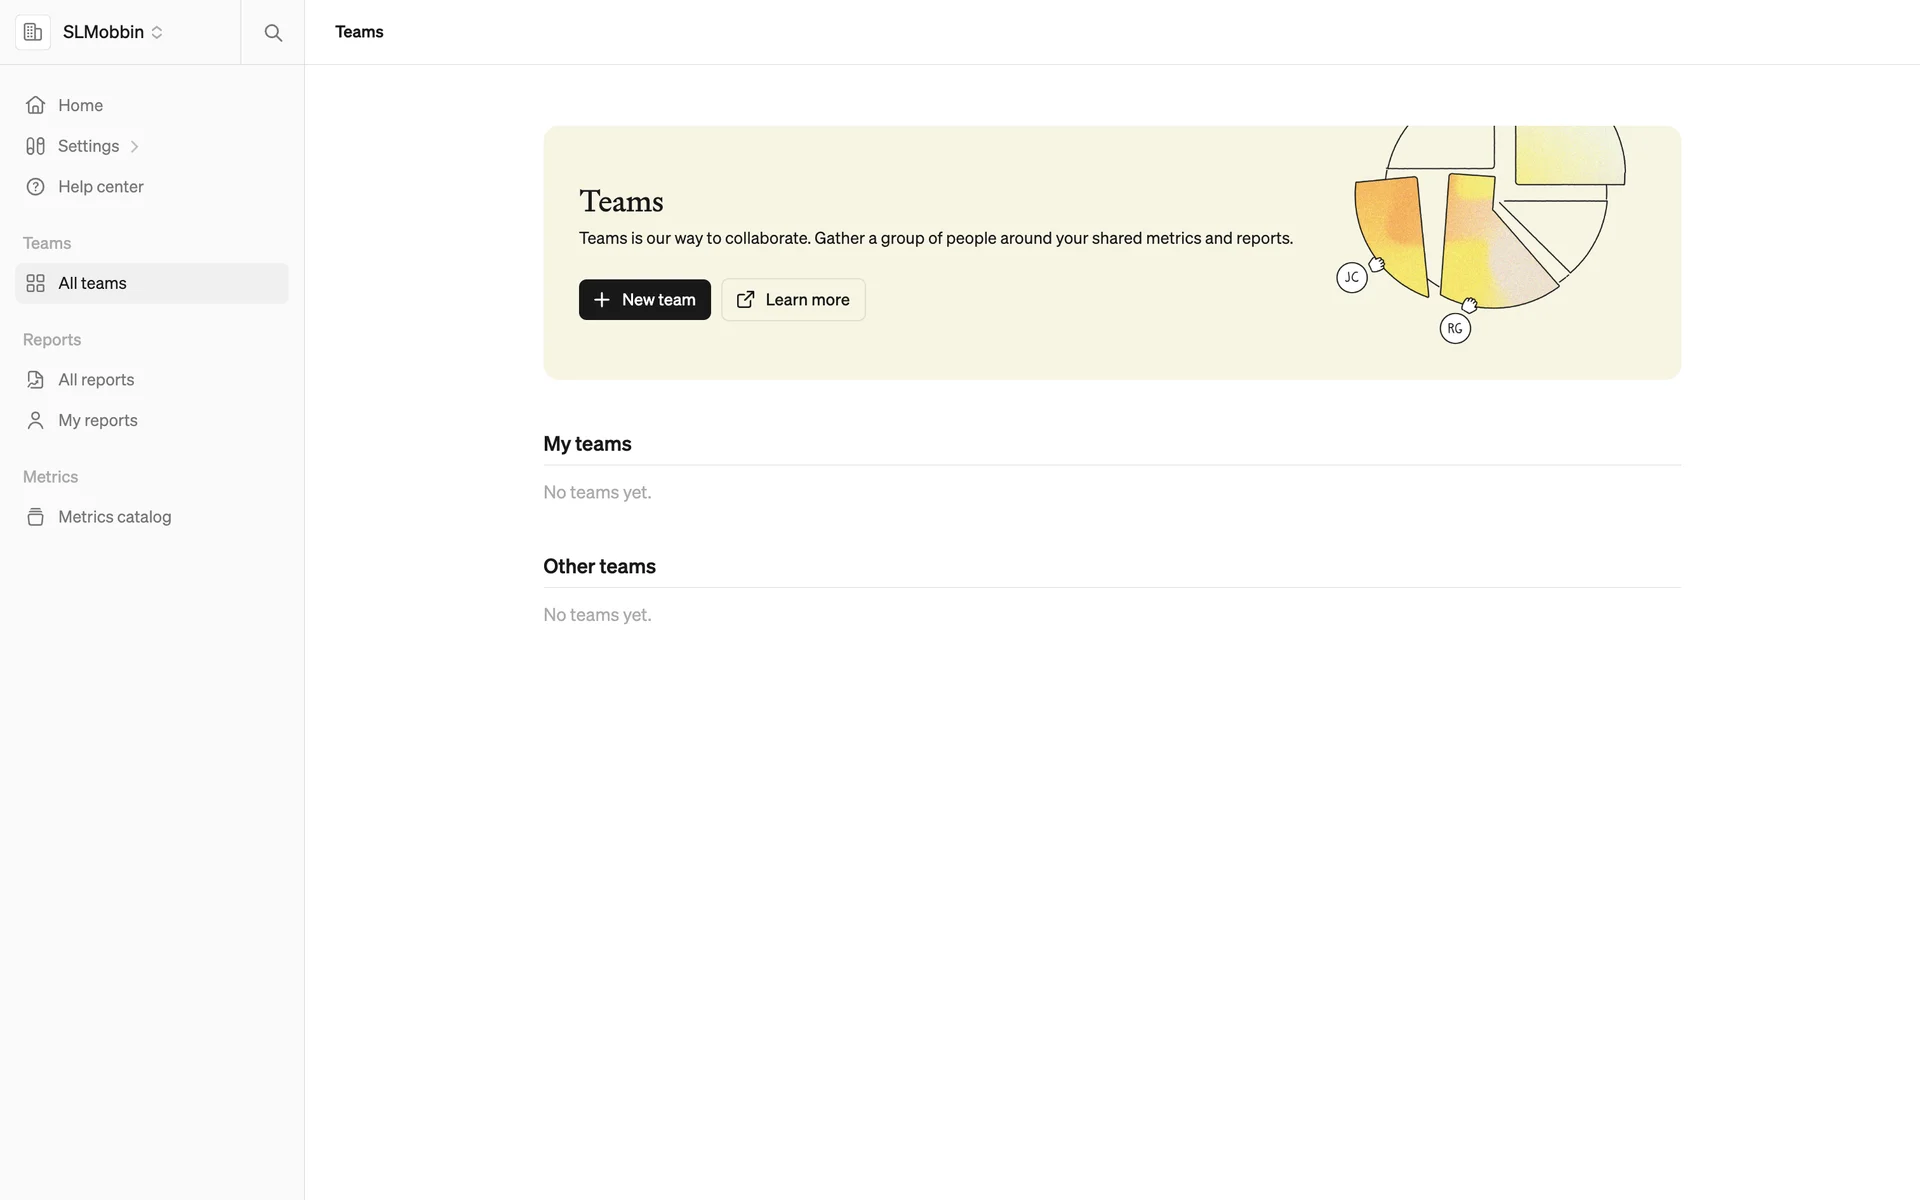This screenshot has width=1920, height=1200.
Task: Go to Home in sidebar
Action: click(x=80, y=105)
